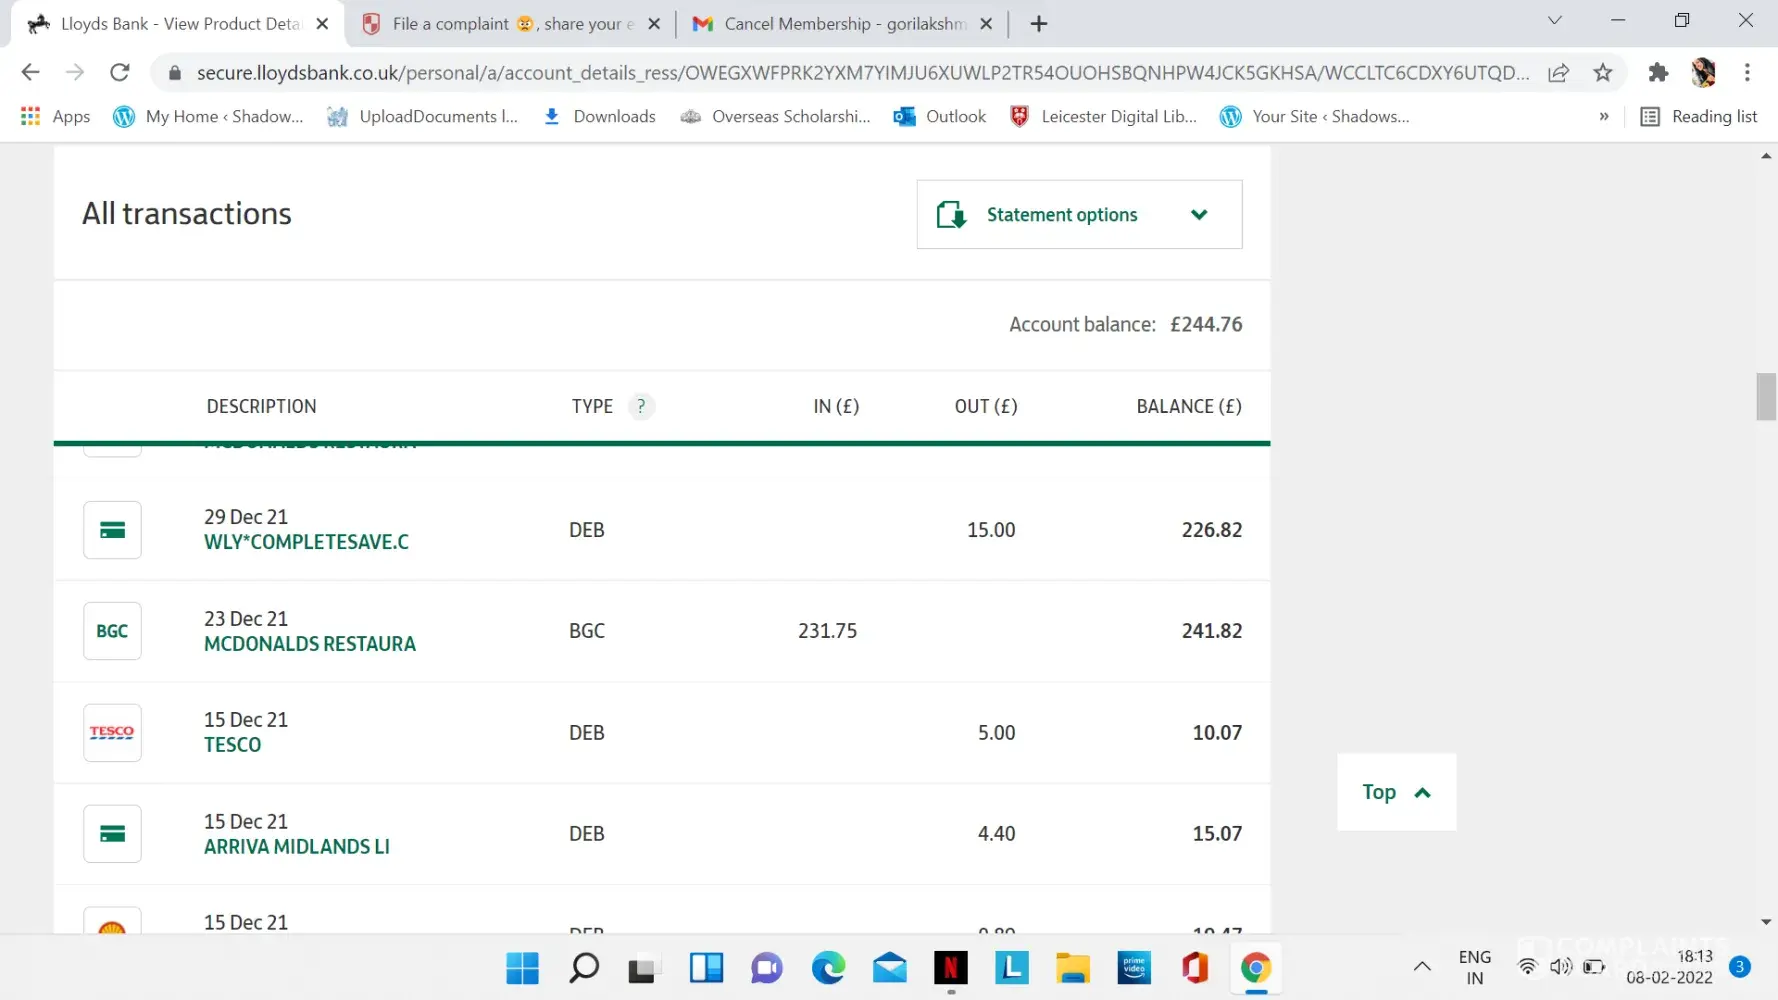Open the Wi-Fi network tray icon
Screen dimensions: 1778x1000
pos(1527,967)
